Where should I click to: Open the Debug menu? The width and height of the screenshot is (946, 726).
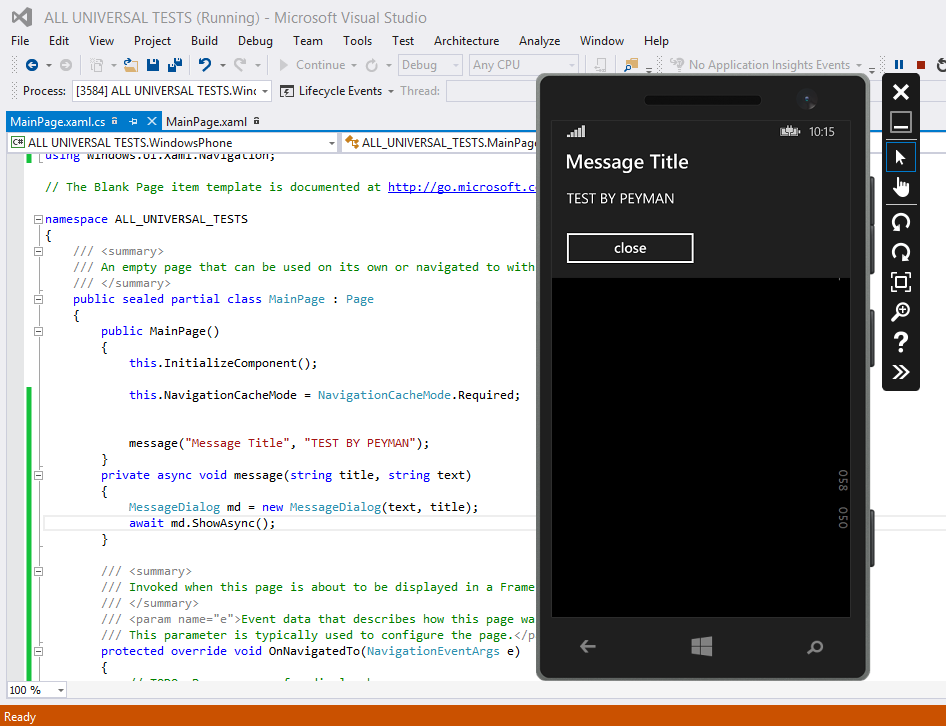click(x=255, y=40)
